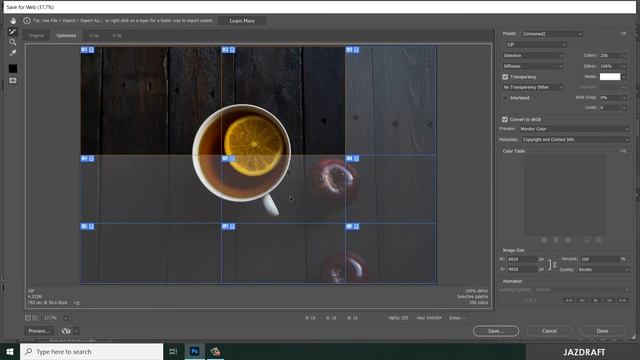Click the Type here to search box

point(91,351)
